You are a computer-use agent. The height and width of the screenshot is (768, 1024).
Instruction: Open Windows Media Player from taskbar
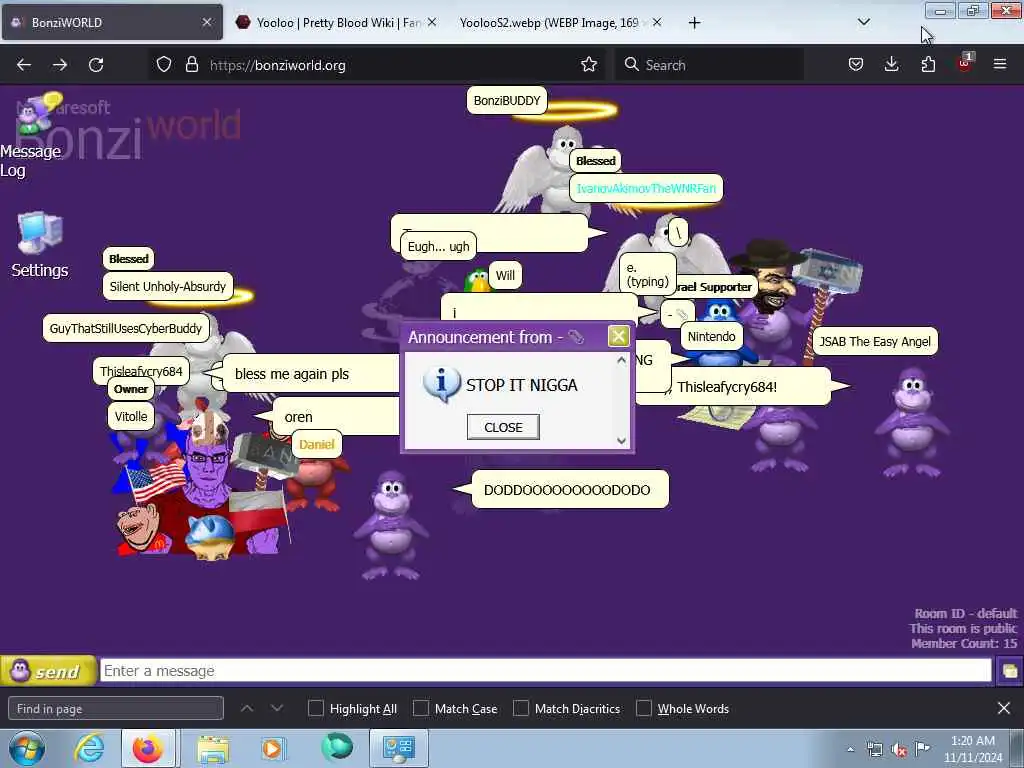273,748
